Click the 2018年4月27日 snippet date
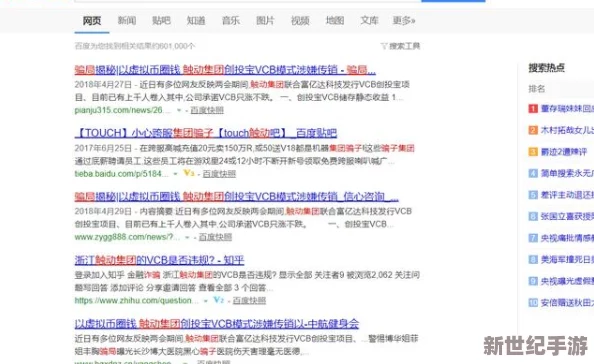This screenshot has height=364, width=594. [103, 85]
